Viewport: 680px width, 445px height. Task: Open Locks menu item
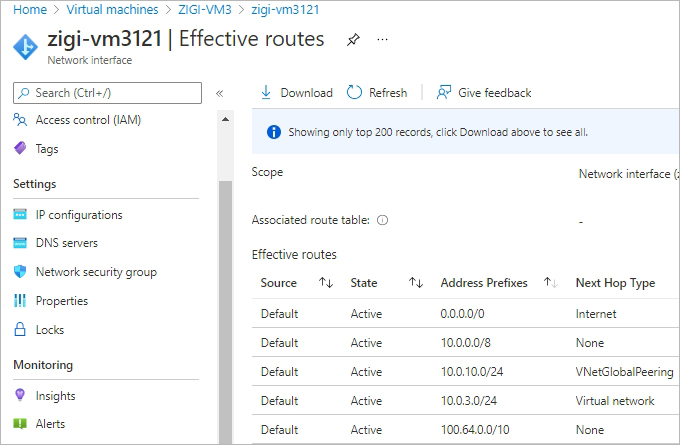(x=50, y=330)
